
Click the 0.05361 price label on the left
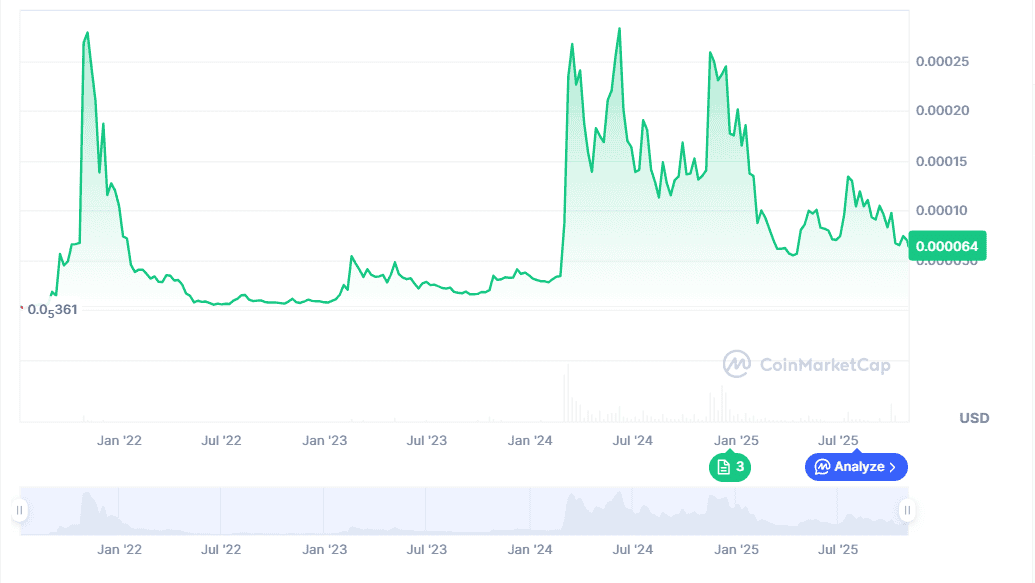52,309
